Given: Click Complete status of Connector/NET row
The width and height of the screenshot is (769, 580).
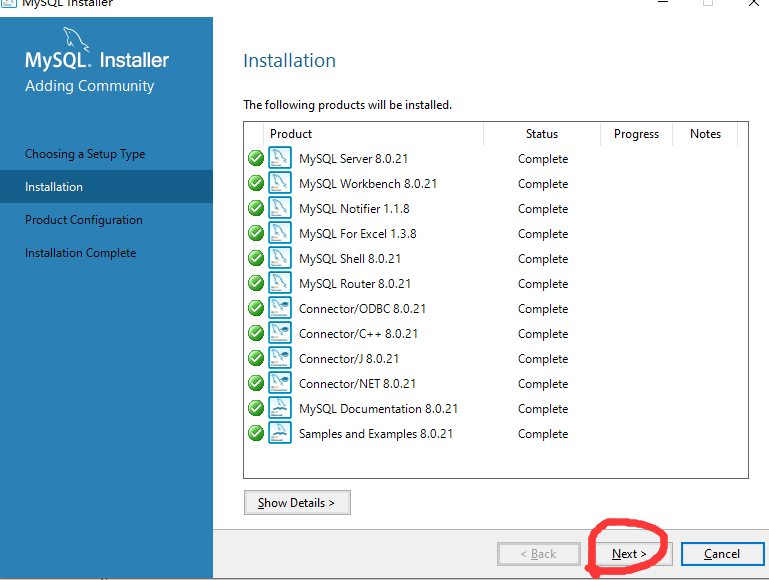Looking at the screenshot, I should 543,384.
